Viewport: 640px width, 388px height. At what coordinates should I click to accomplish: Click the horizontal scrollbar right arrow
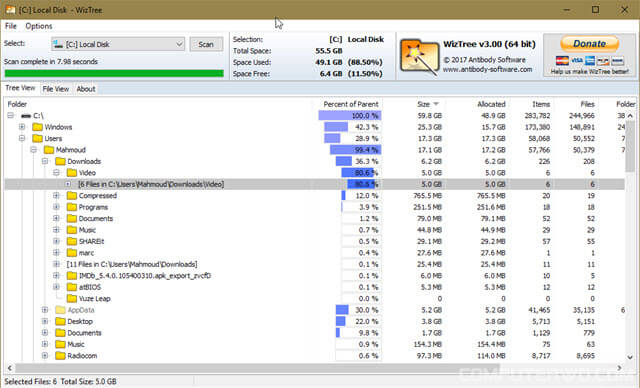click(x=619, y=368)
